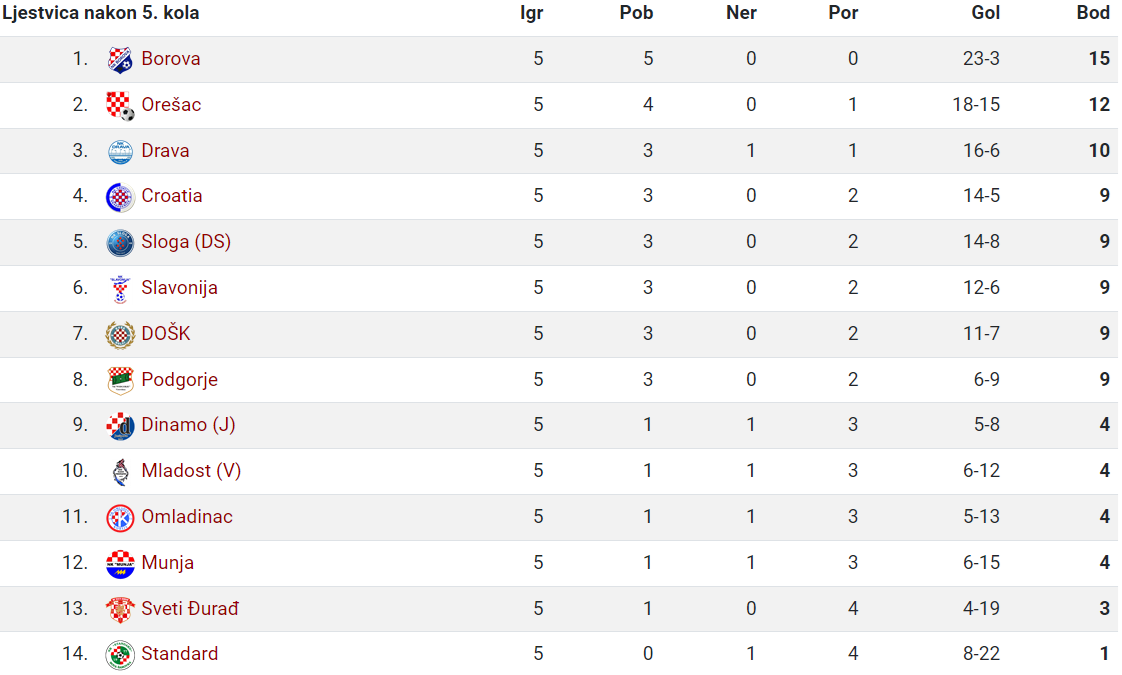
Task: Select the Podgorje club crest
Action: (x=119, y=380)
